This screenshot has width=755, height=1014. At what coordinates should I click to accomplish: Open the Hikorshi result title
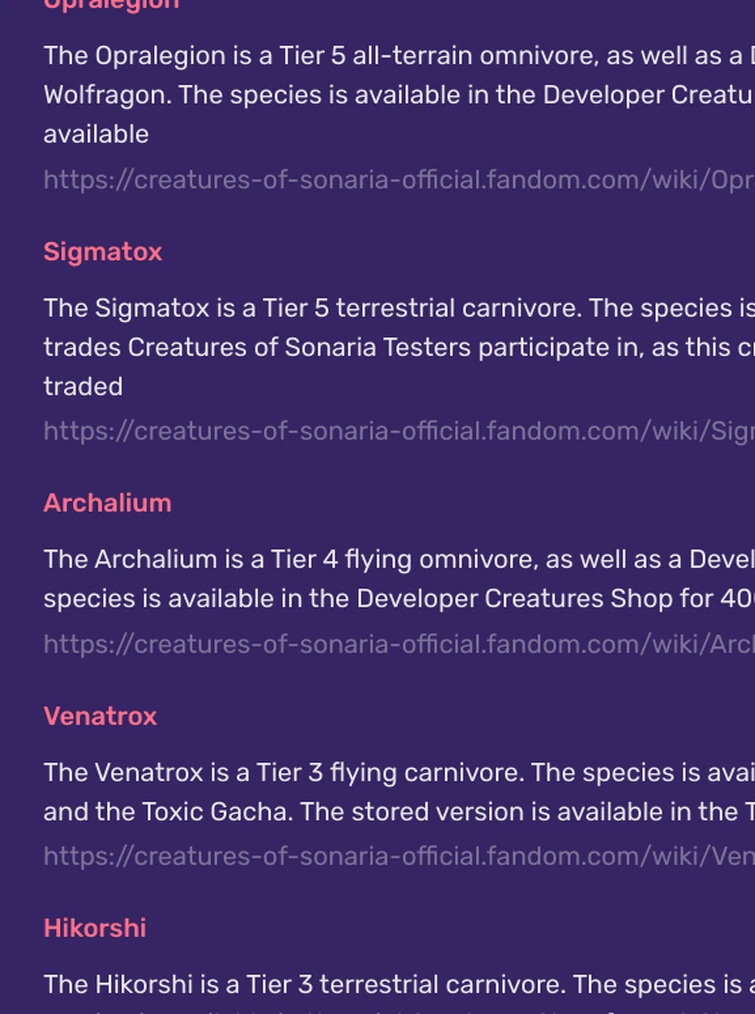(x=95, y=928)
